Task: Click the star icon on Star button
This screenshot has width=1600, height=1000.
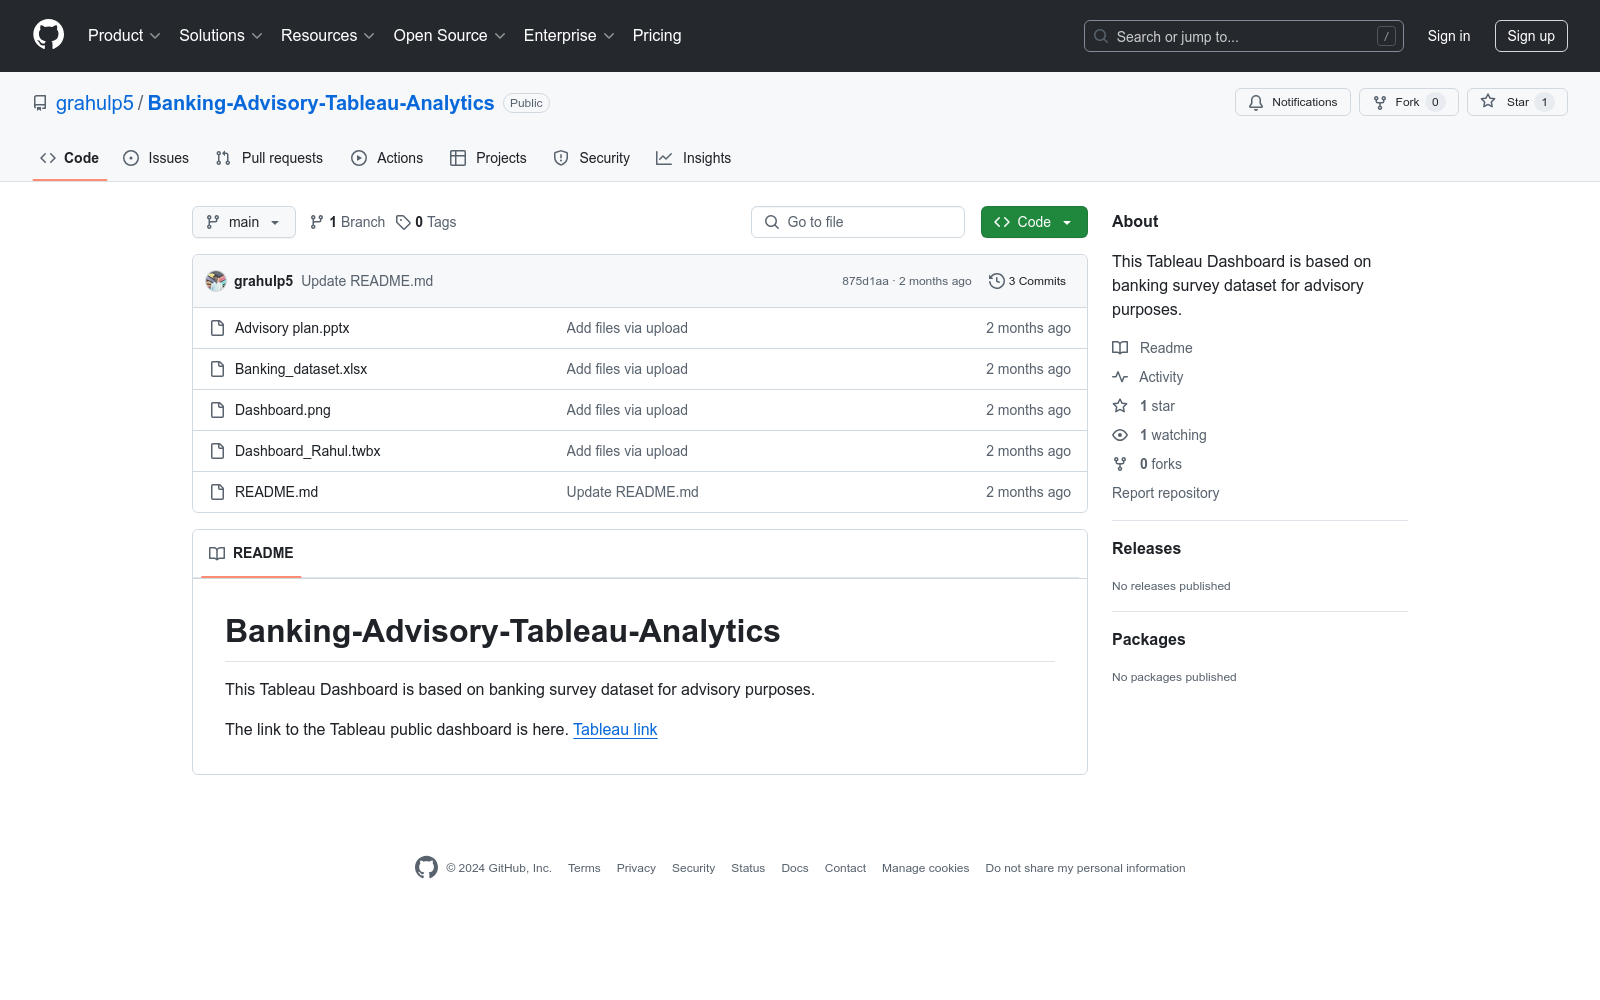Action: point(1488,102)
